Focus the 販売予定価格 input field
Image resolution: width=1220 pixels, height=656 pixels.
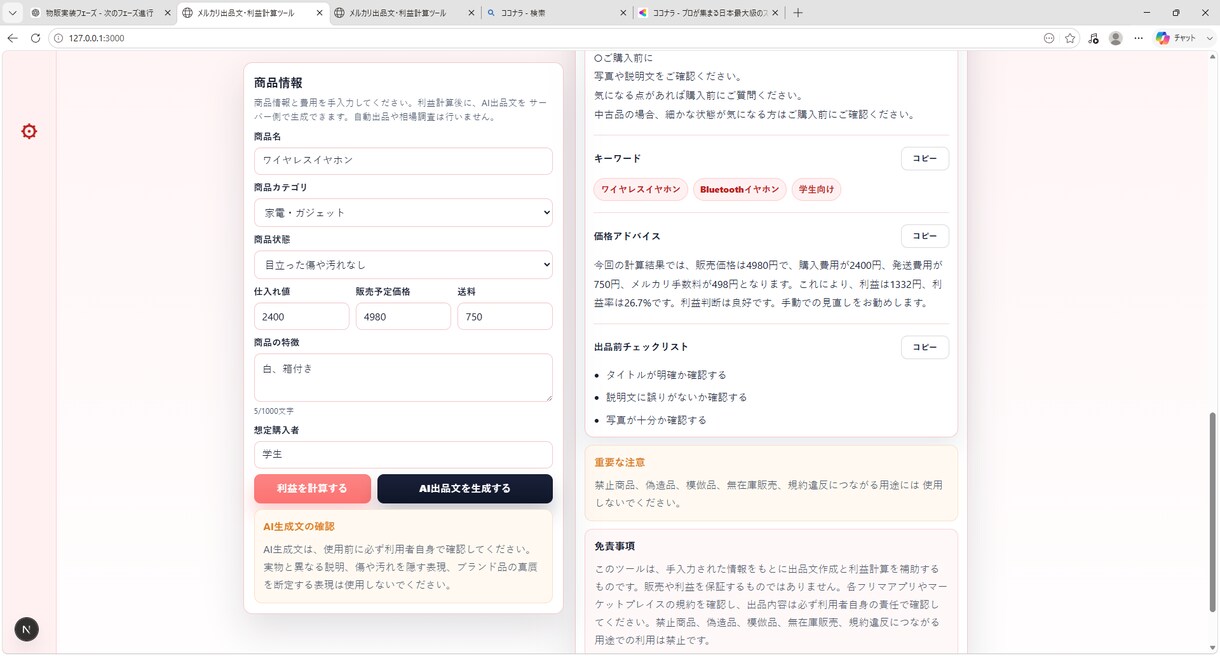[x=403, y=316]
